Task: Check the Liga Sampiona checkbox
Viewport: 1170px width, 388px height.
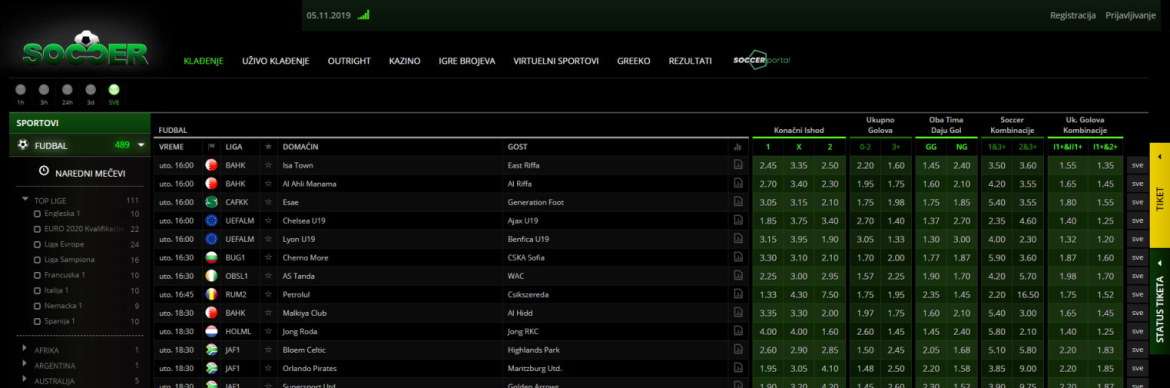Action: (37, 260)
